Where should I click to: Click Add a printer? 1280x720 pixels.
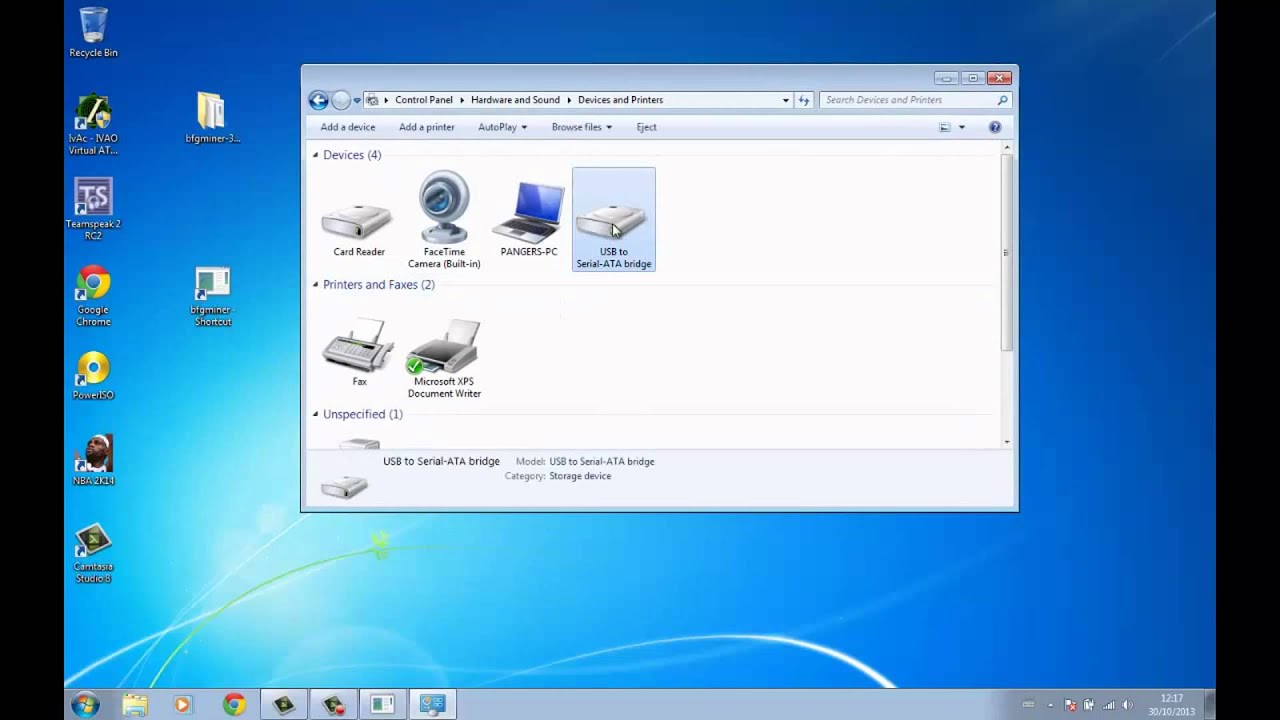pyautogui.click(x=427, y=127)
